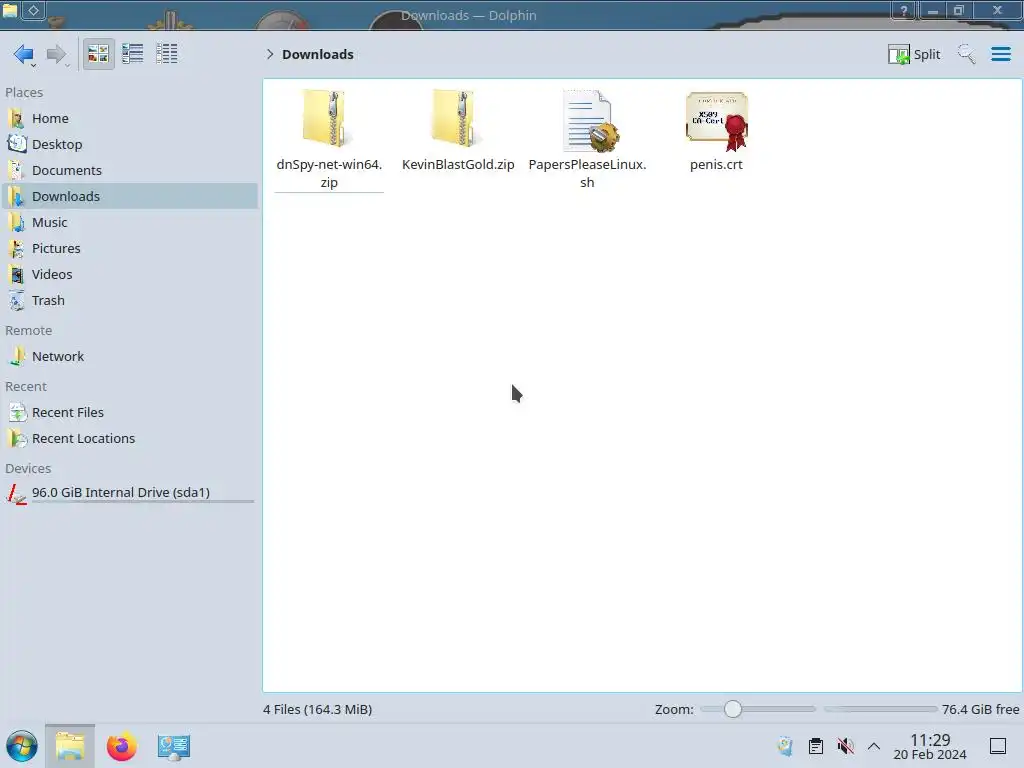Switch to Compact view mode
The height and width of the screenshot is (768, 1024).
tap(133, 54)
